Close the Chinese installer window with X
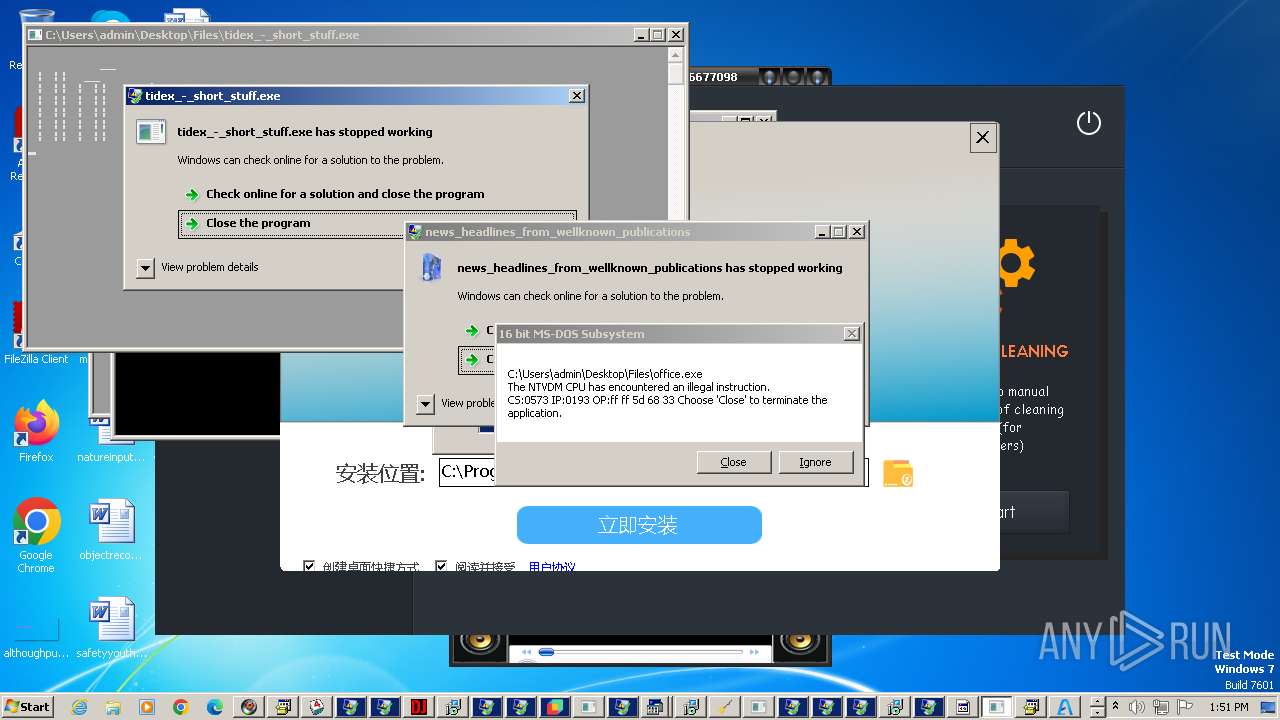1280x720 pixels. (983, 138)
